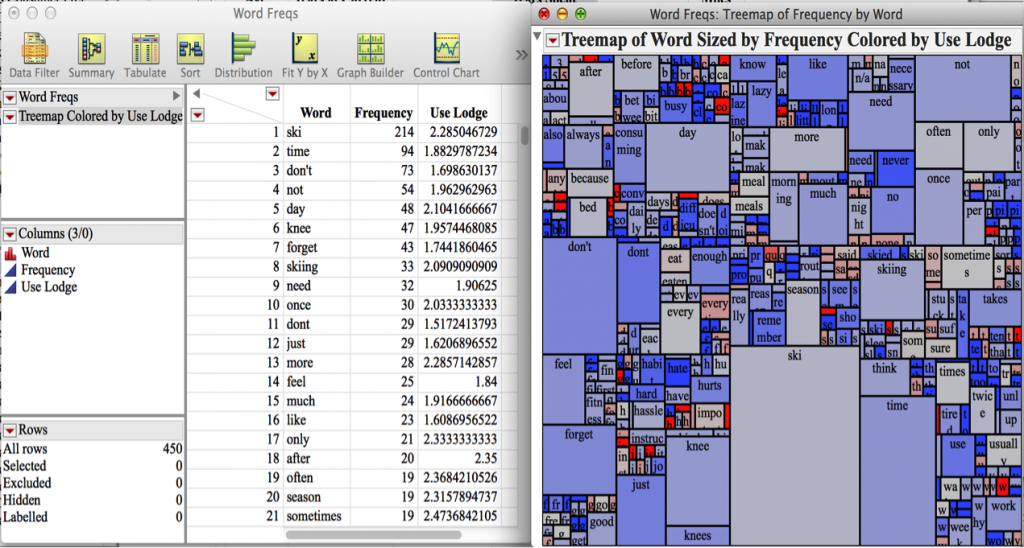Click the vertical scrollbar of the data table
The height and width of the screenshot is (548, 1024).
pyautogui.click(x=524, y=136)
